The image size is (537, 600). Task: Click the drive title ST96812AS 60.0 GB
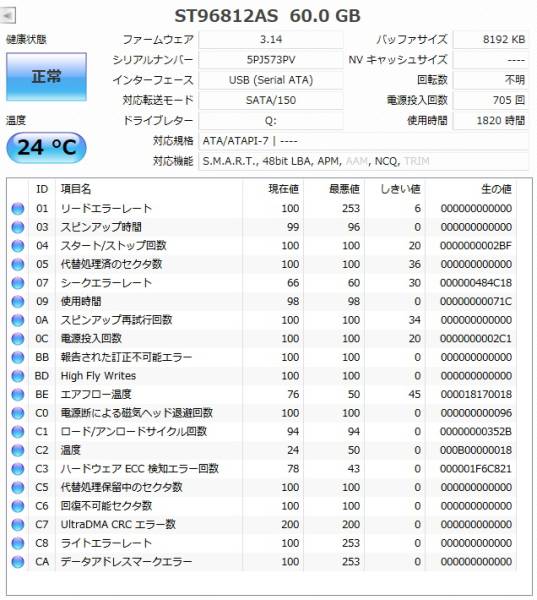point(267,16)
